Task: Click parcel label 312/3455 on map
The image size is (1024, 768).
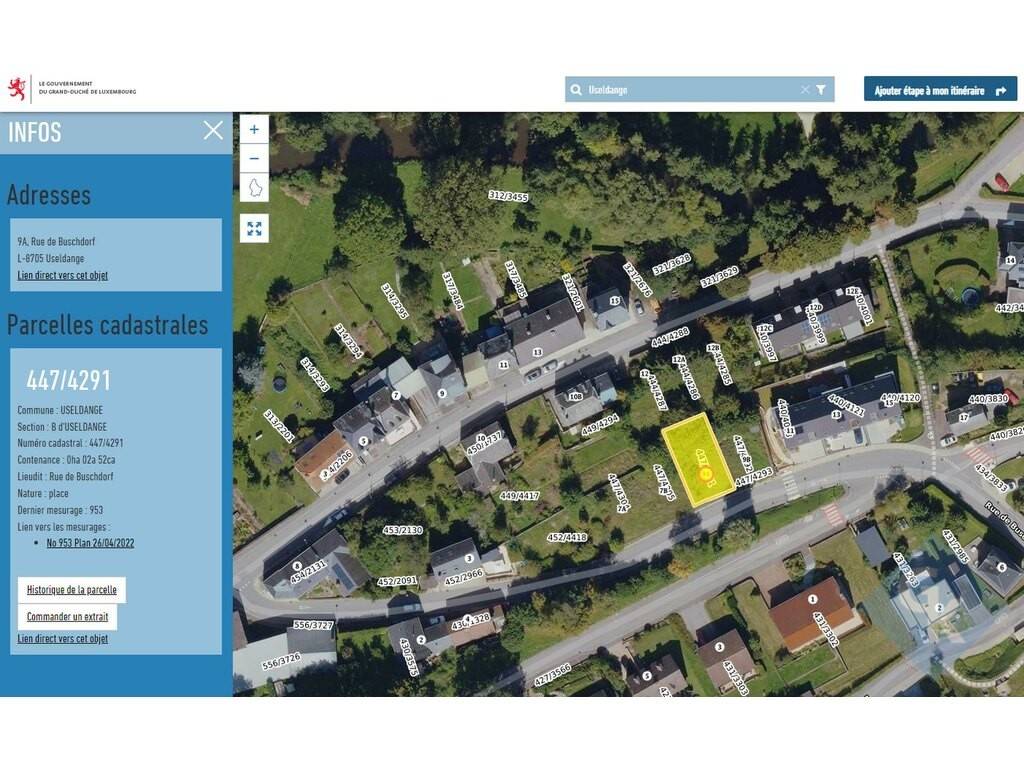Action: click(x=508, y=197)
